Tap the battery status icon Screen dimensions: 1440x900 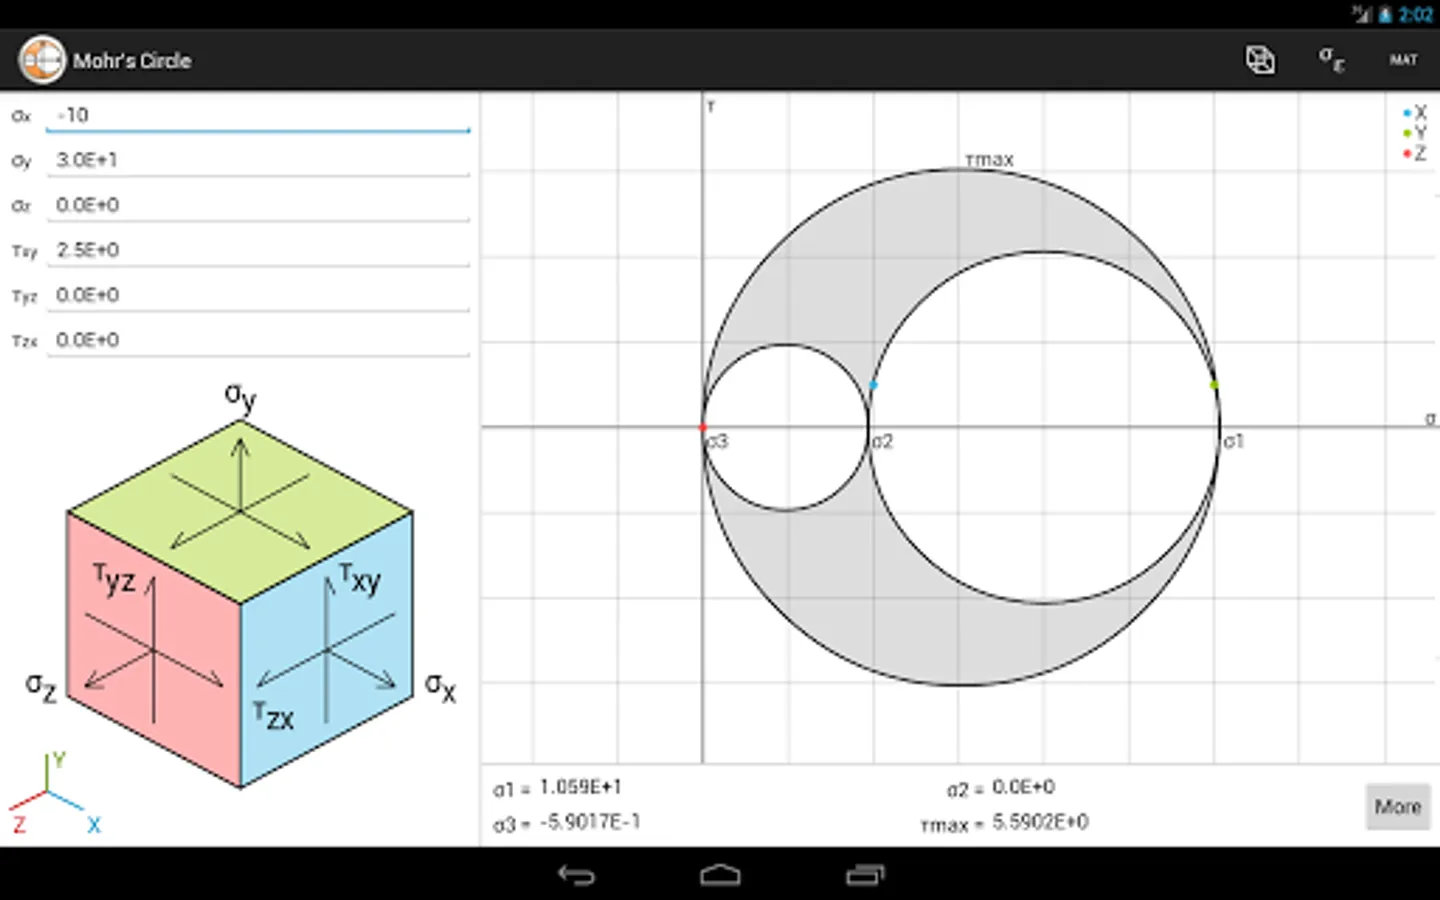(x=1385, y=14)
